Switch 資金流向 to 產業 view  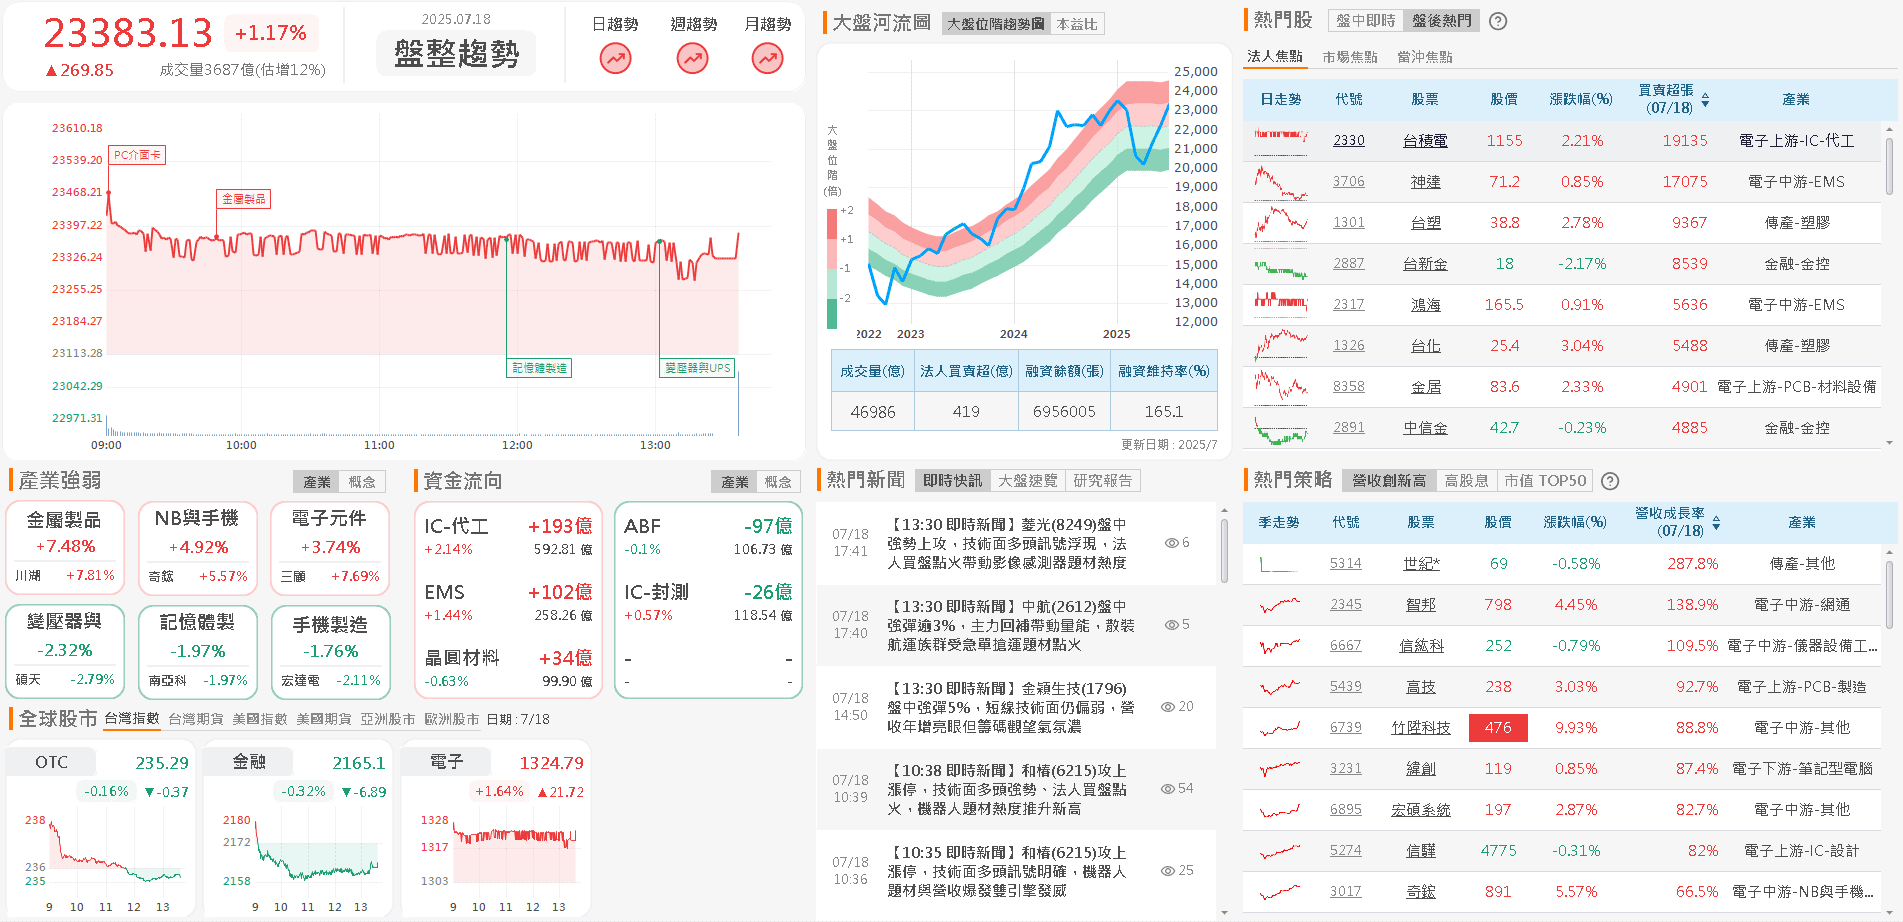click(735, 482)
